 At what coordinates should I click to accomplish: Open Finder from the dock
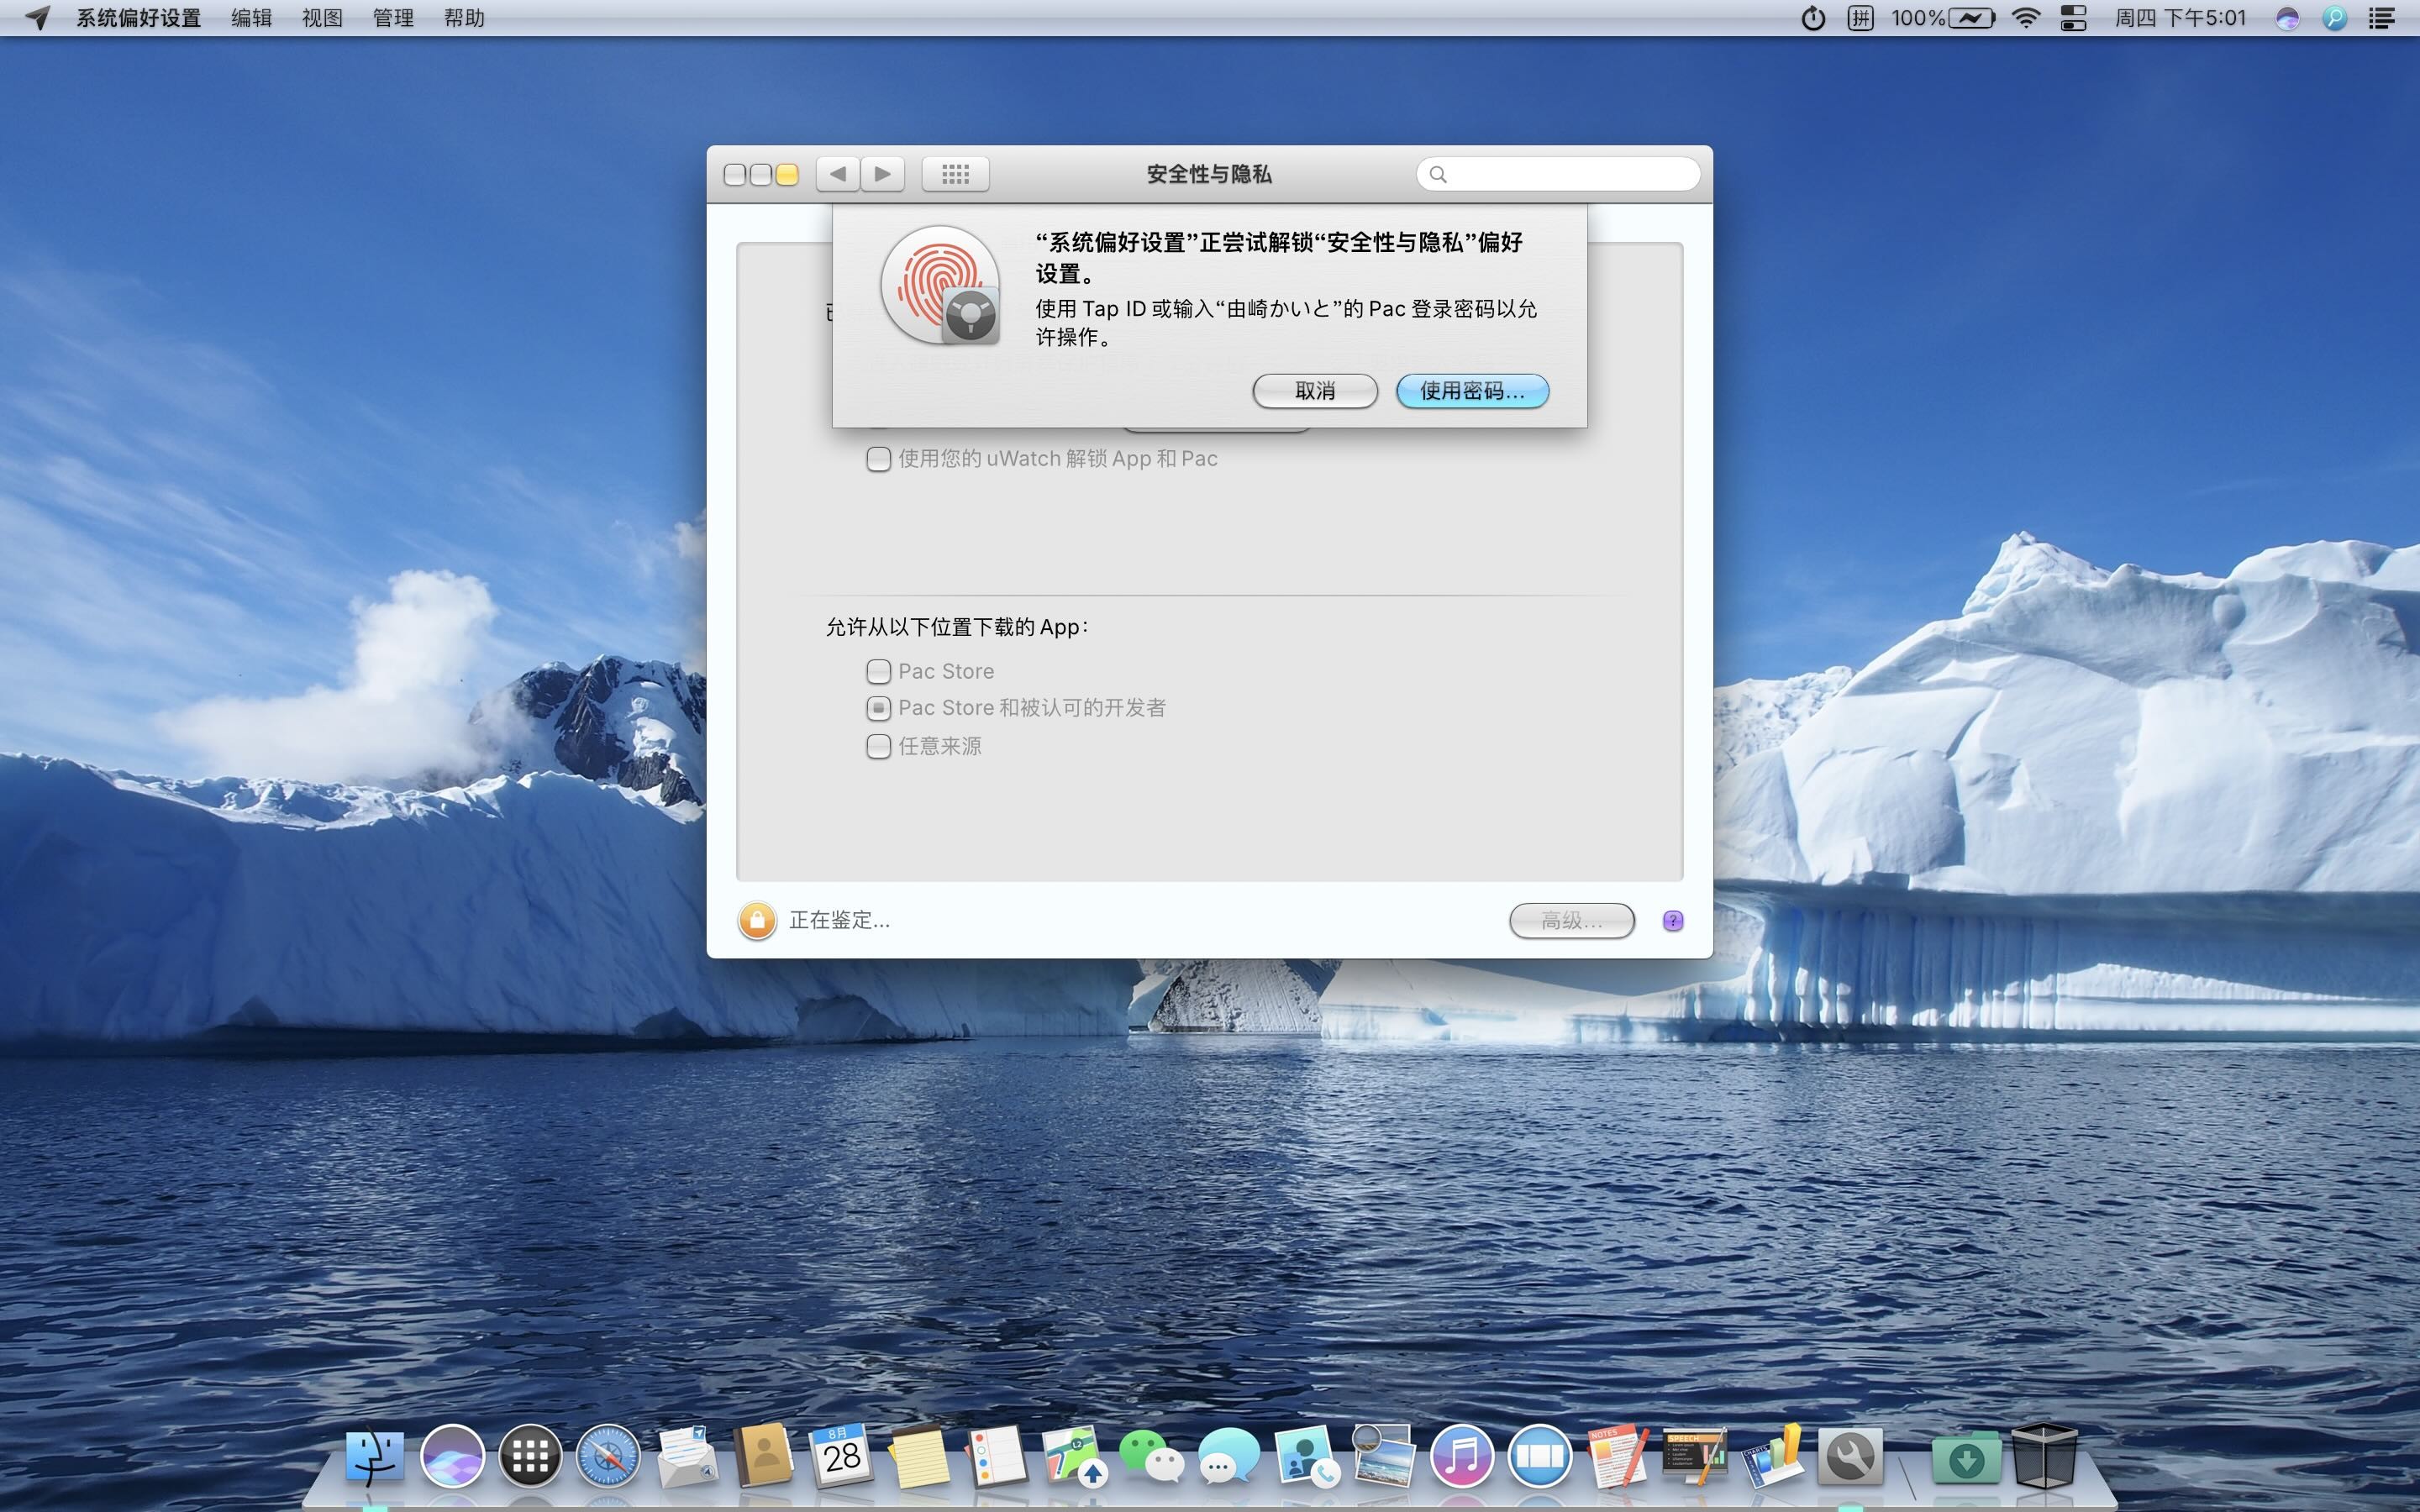[375, 1456]
